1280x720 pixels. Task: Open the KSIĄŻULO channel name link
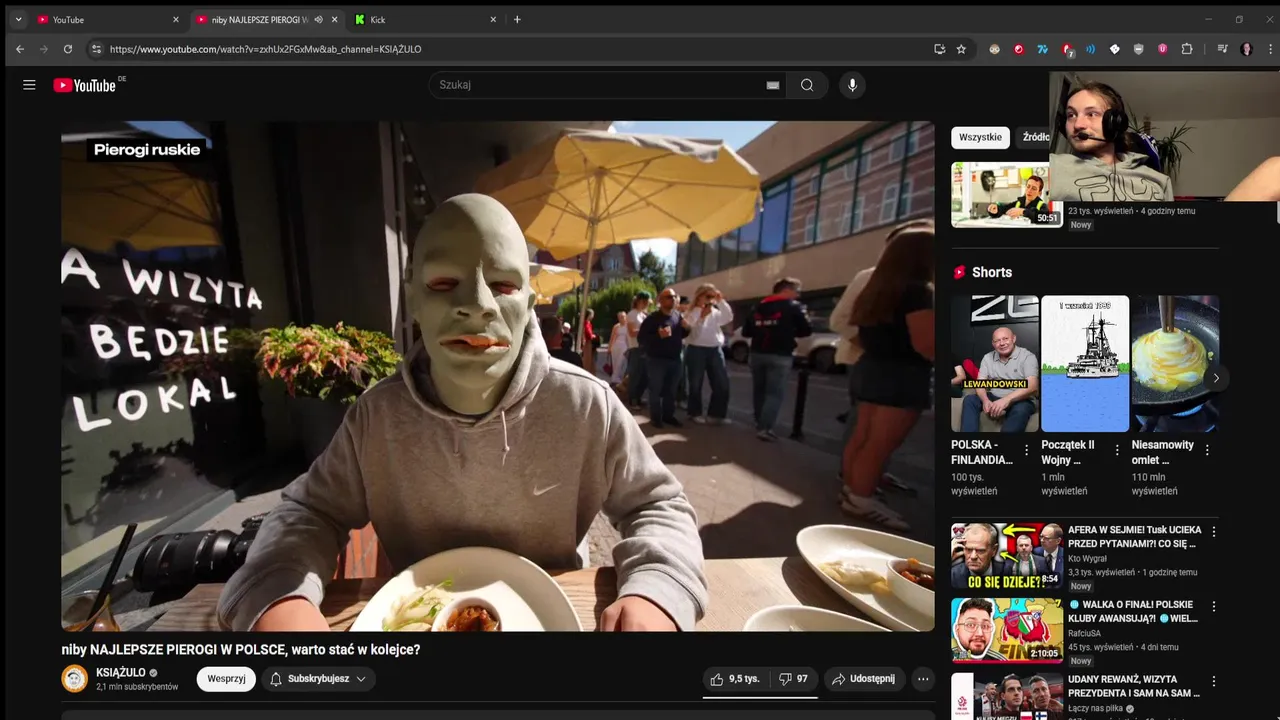coord(121,673)
